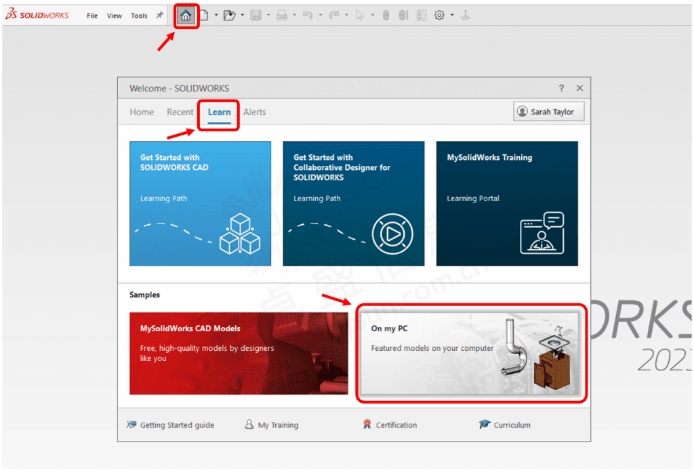Screen dimensions: 694x473
Task: Click the Open file folder icon
Action: (x=229, y=15)
